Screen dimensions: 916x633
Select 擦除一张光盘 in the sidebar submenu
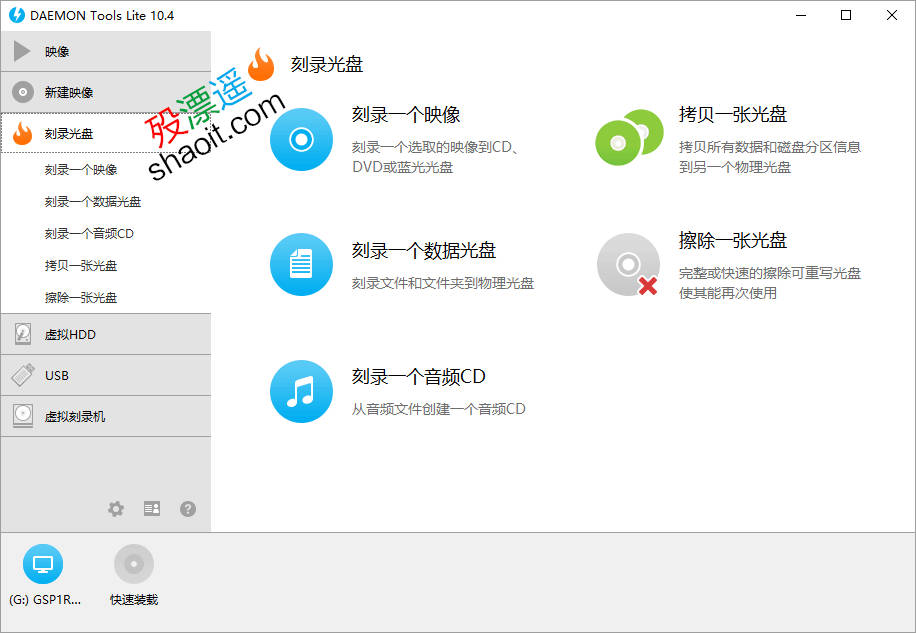tap(81, 298)
